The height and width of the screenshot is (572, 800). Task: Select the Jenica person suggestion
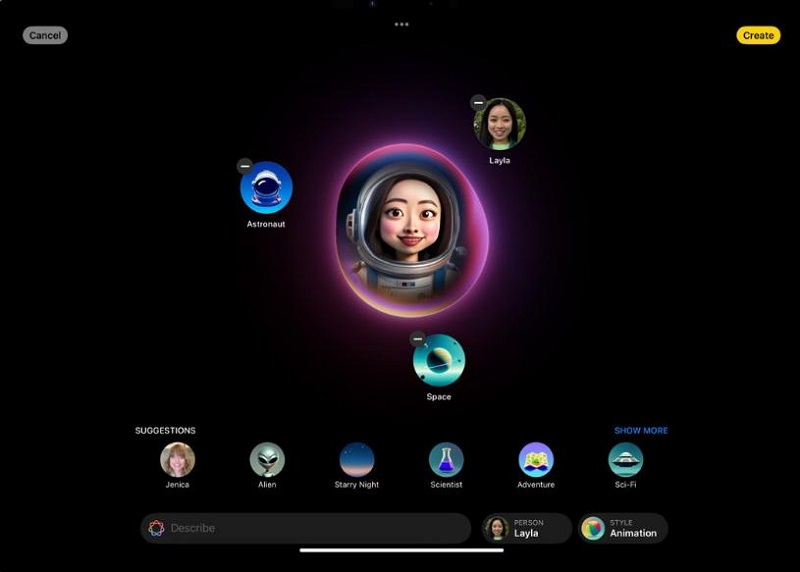[178, 460]
